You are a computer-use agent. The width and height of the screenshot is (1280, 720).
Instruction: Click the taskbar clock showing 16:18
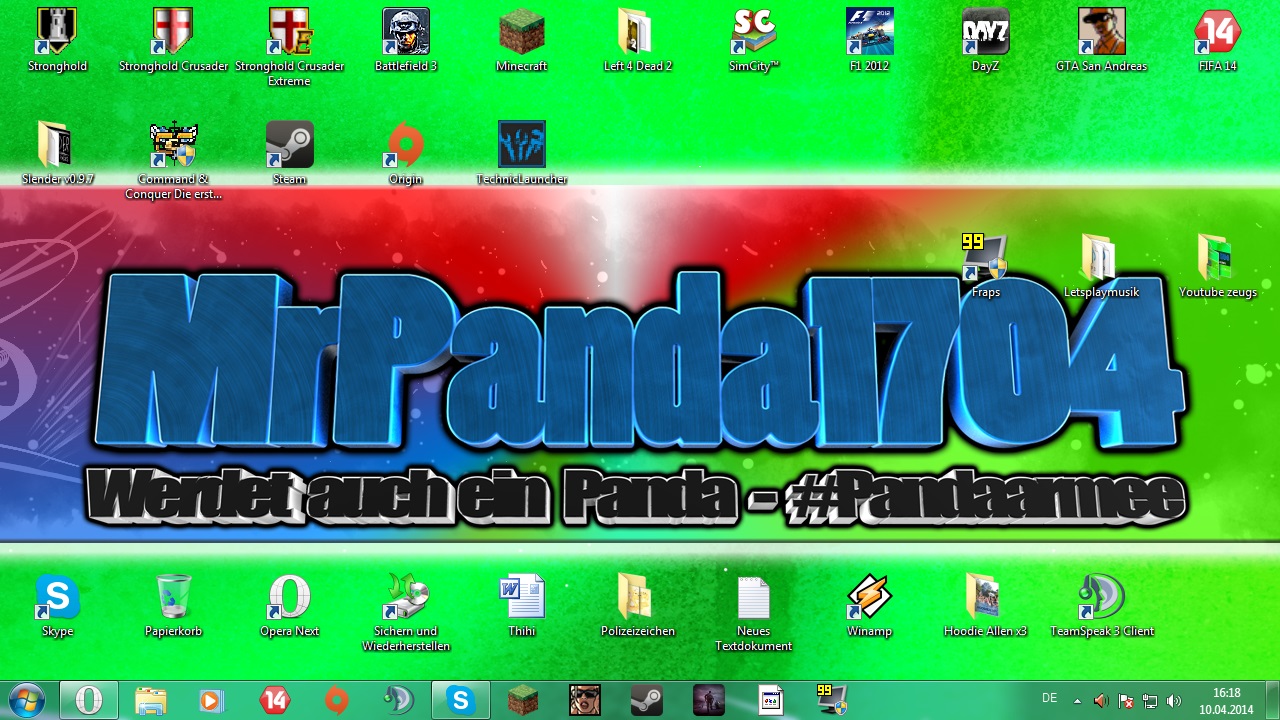click(x=1226, y=700)
